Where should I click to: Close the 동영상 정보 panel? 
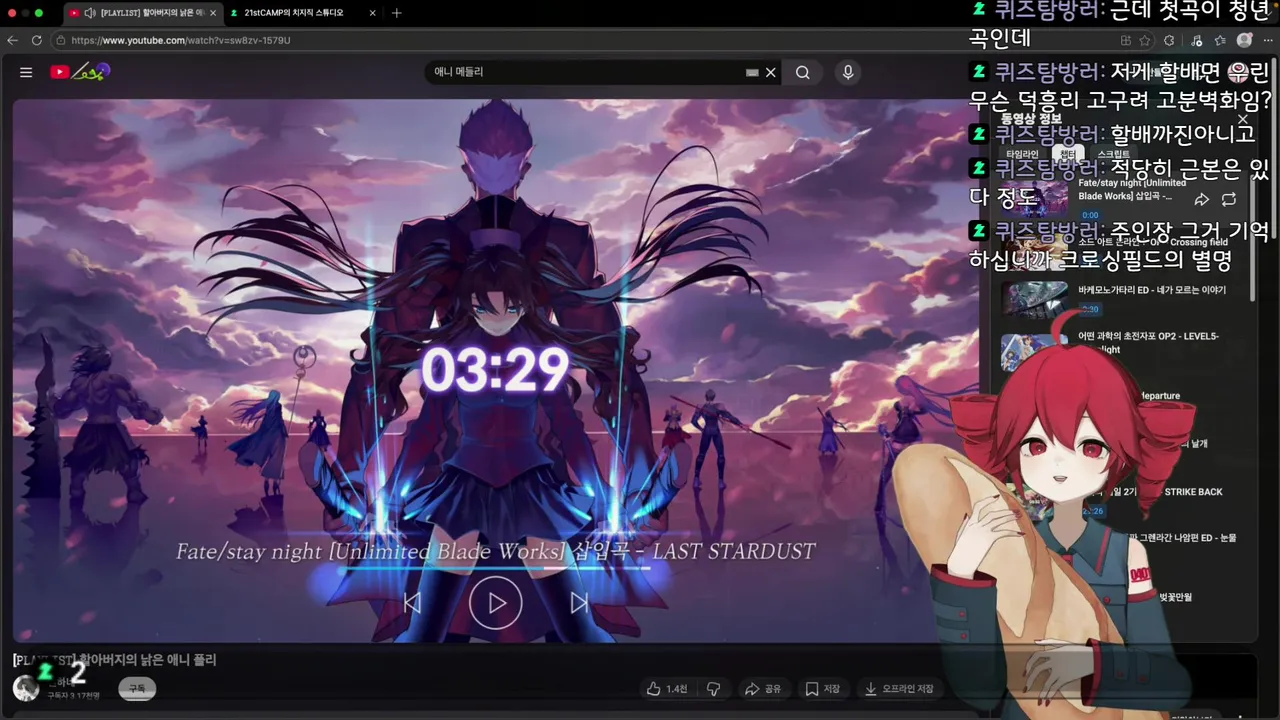click(x=1243, y=119)
